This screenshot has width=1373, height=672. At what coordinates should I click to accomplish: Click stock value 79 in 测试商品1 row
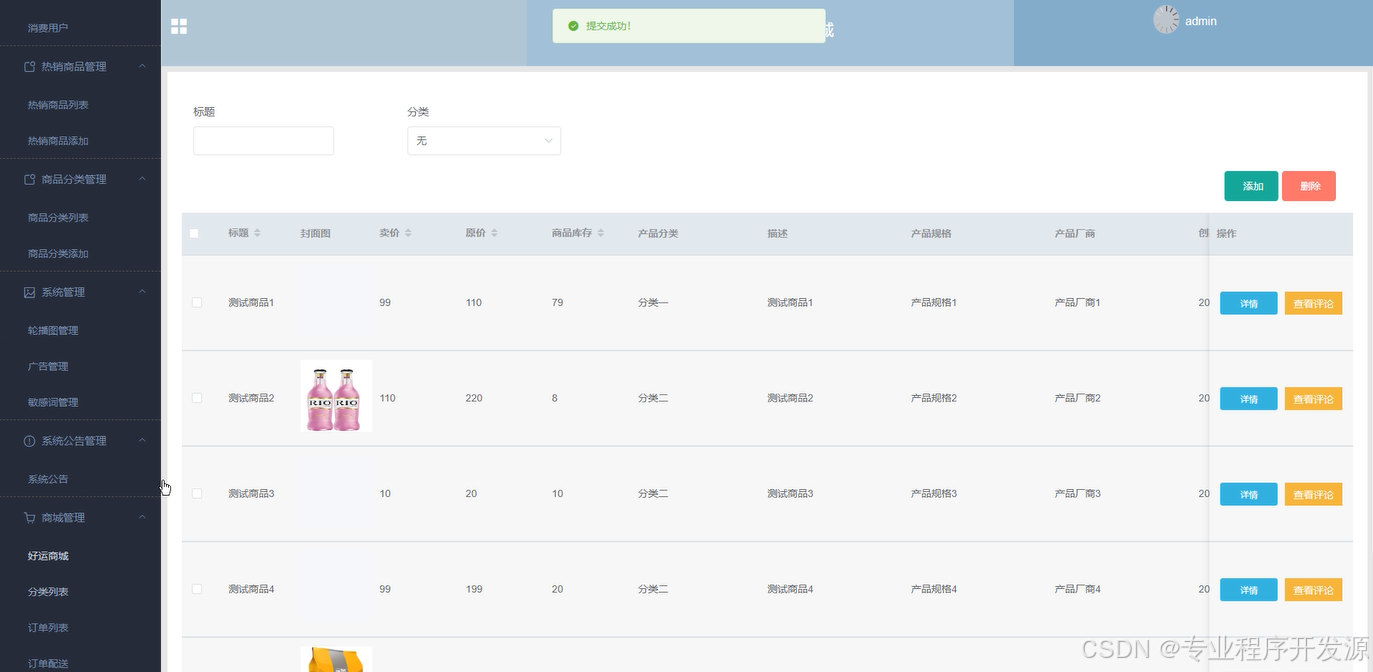click(x=558, y=302)
